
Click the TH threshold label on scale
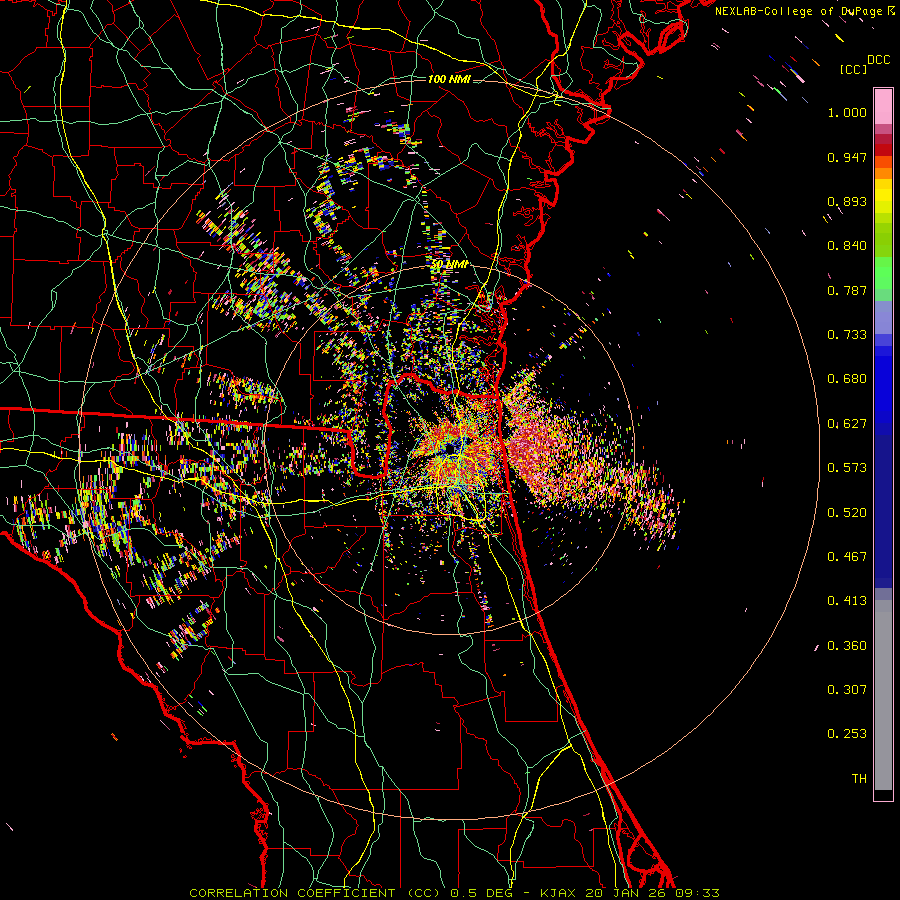tap(859, 779)
